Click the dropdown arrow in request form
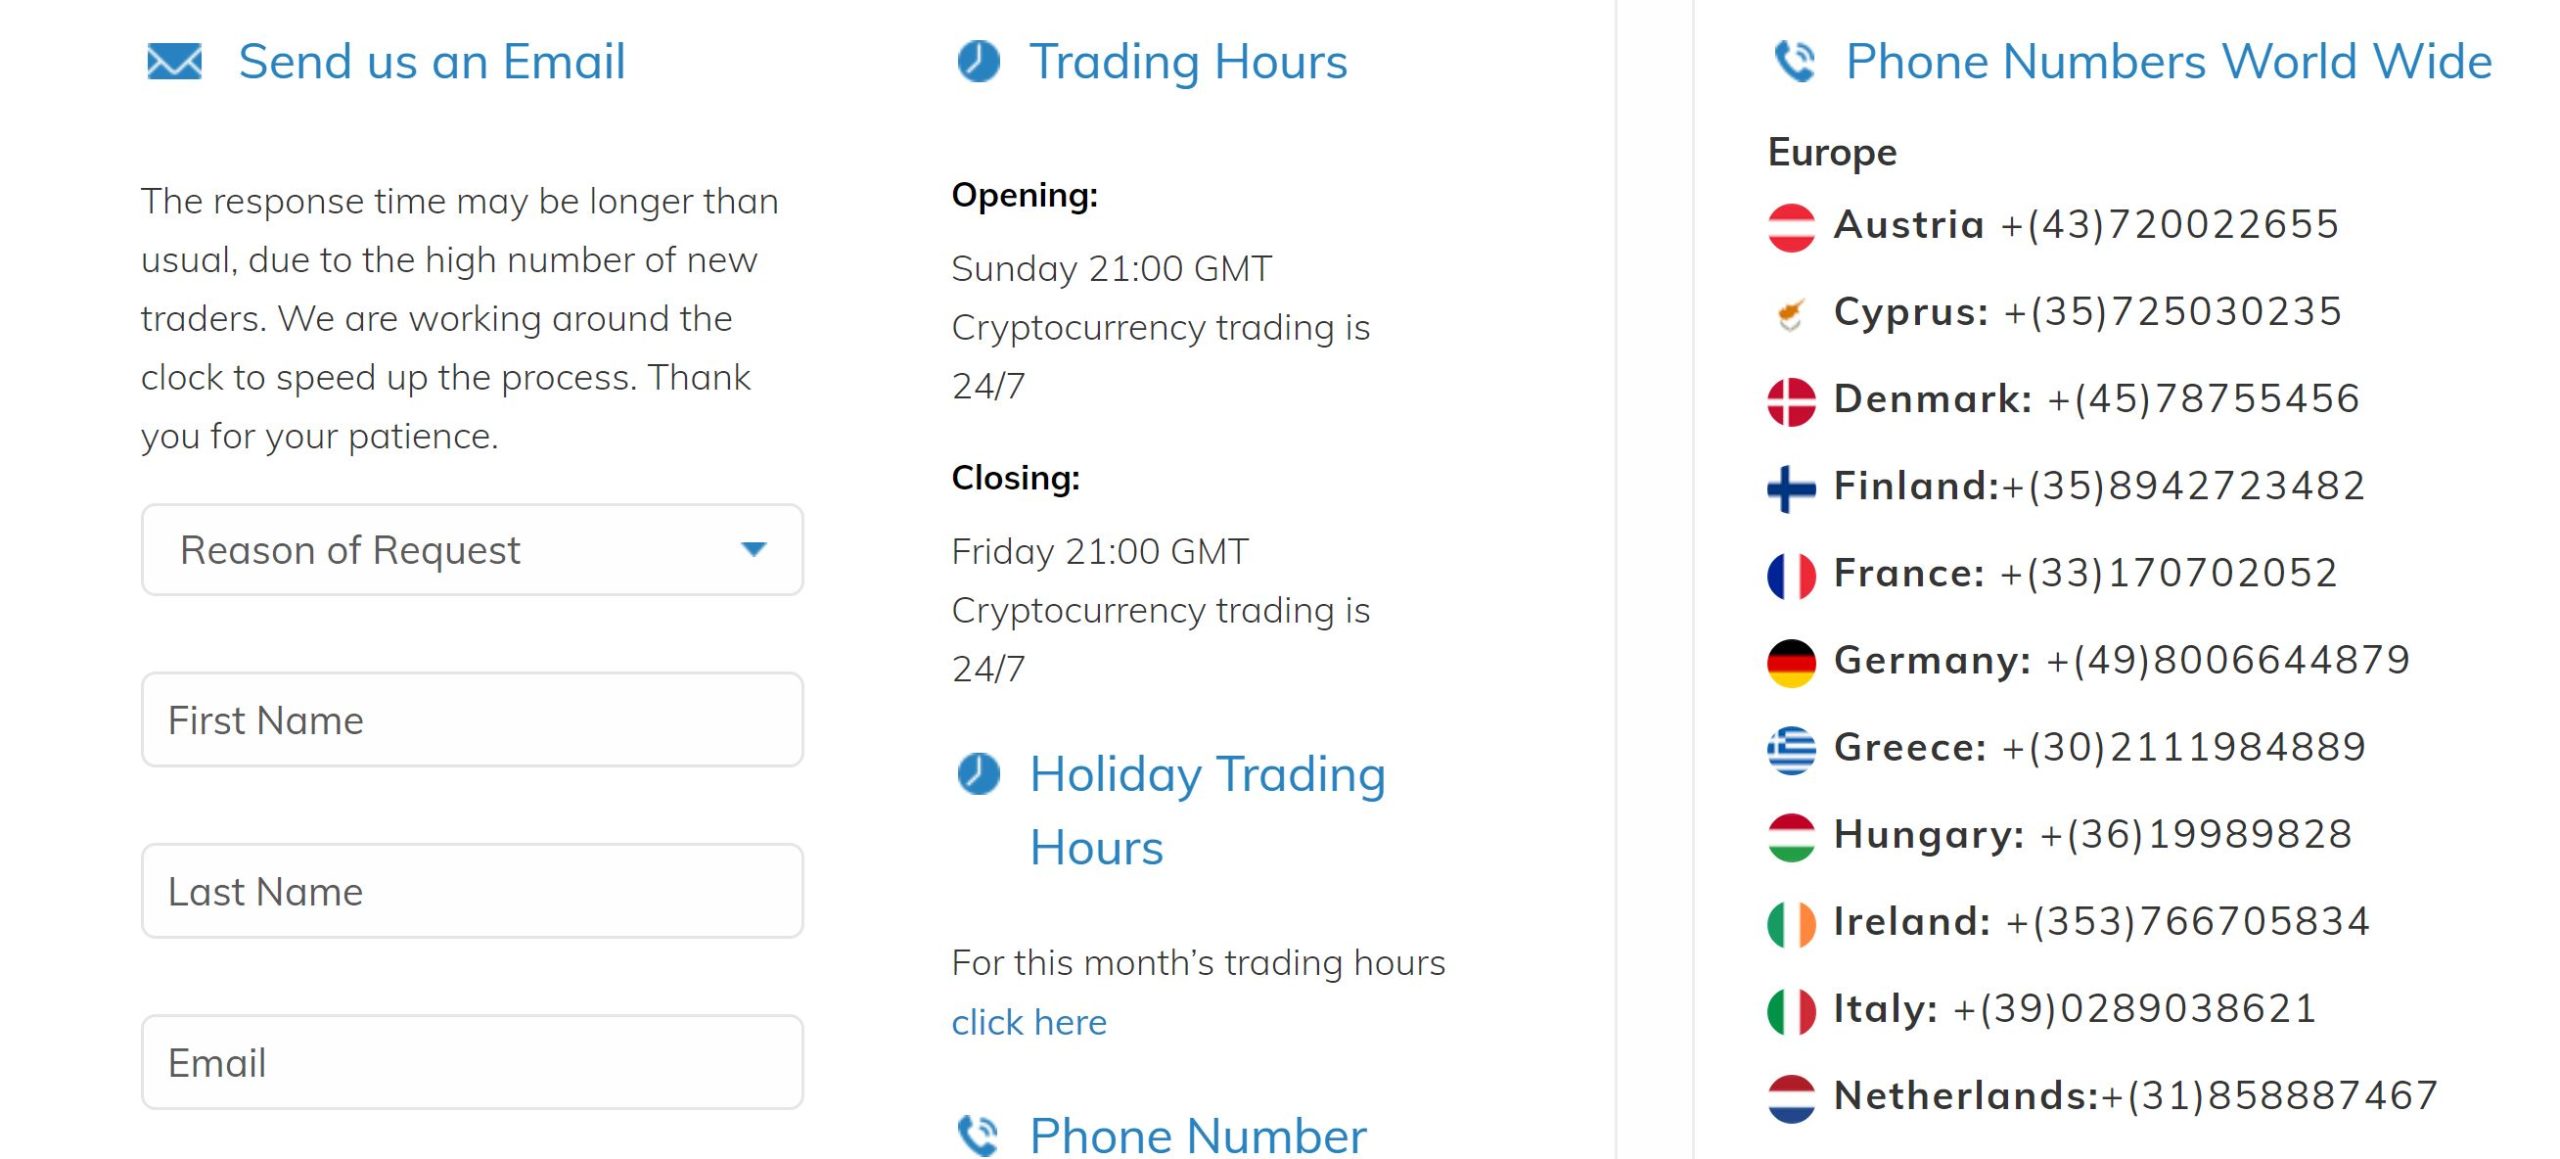This screenshot has width=2560, height=1159. pos(754,550)
